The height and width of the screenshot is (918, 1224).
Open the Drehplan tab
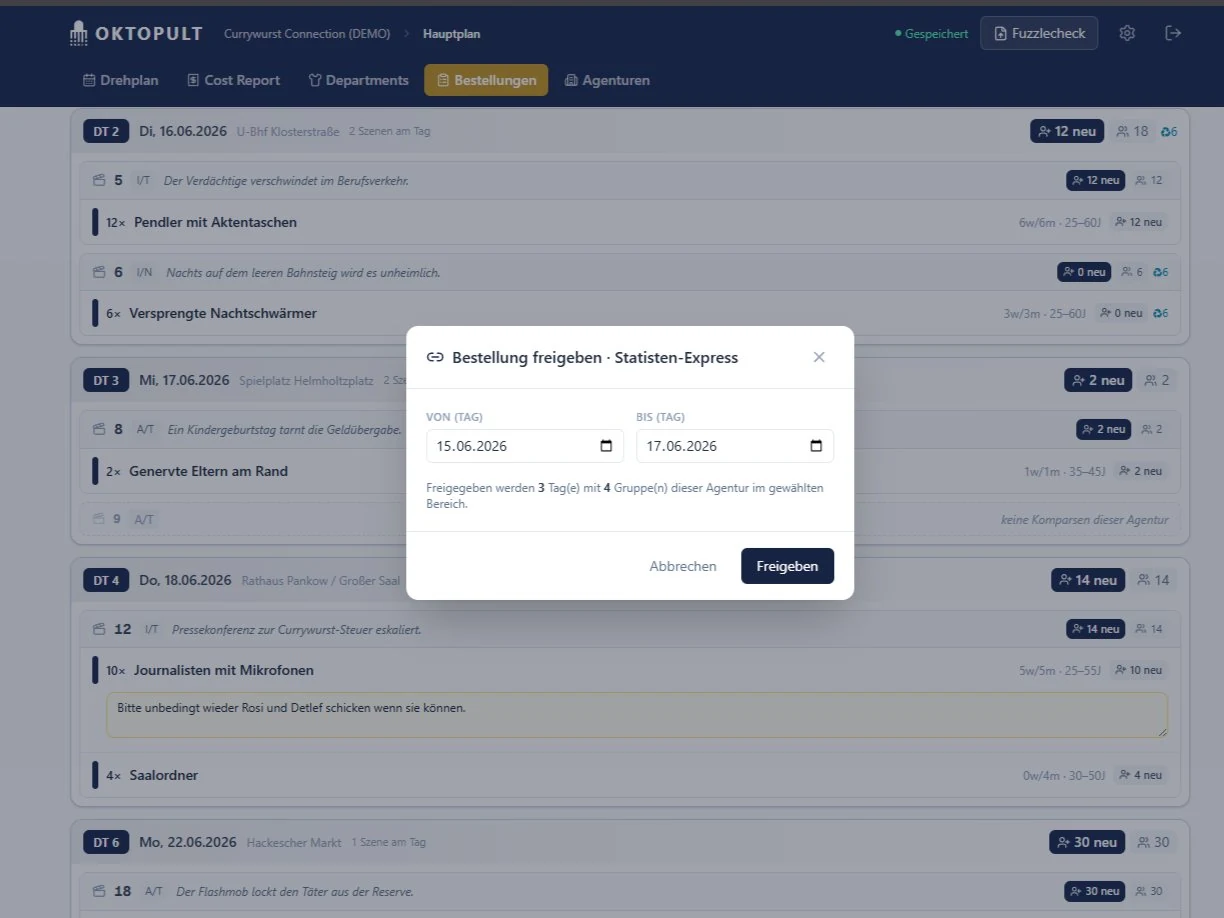coord(120,80)
